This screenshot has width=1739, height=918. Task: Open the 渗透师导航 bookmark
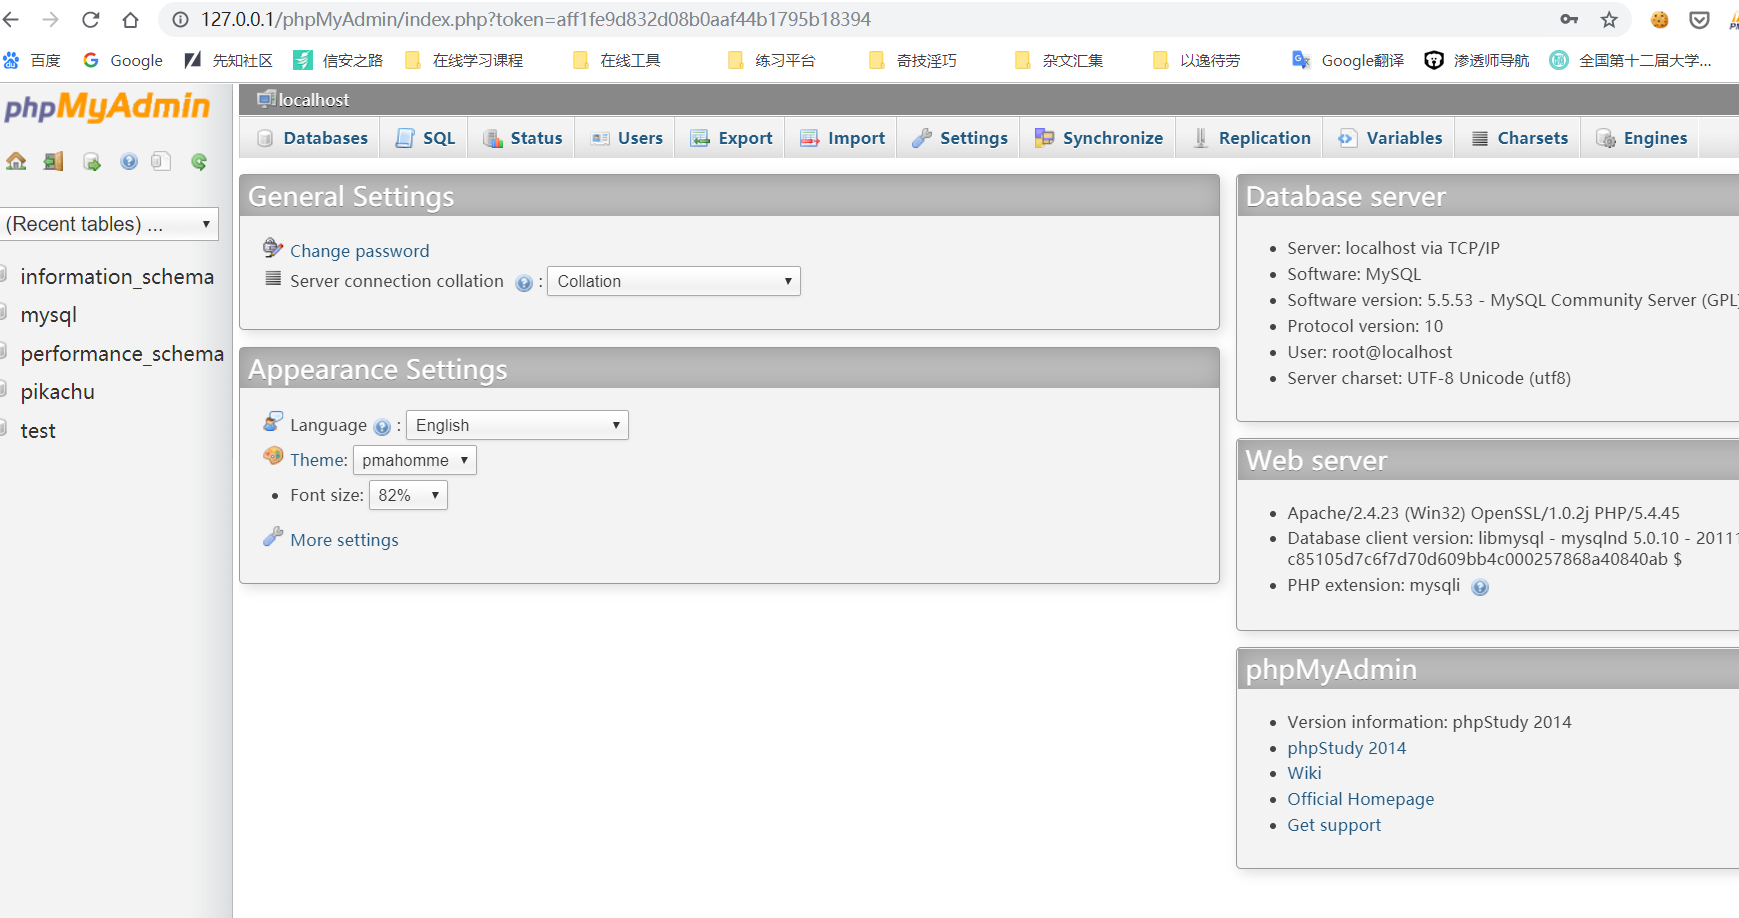click(x=1477, y=60)
